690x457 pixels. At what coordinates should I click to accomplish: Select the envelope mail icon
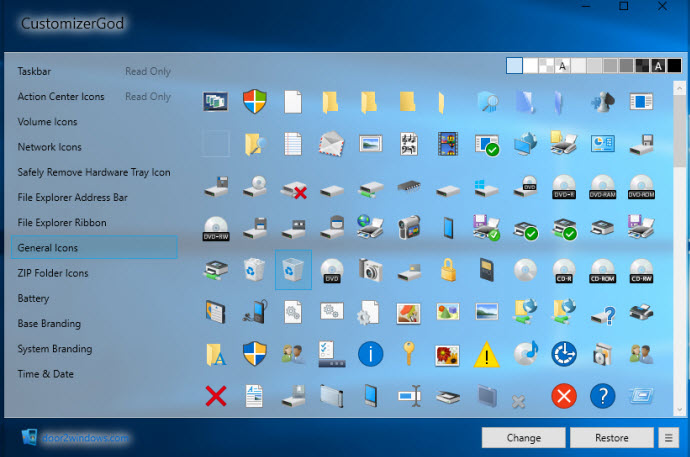point(331,143)
